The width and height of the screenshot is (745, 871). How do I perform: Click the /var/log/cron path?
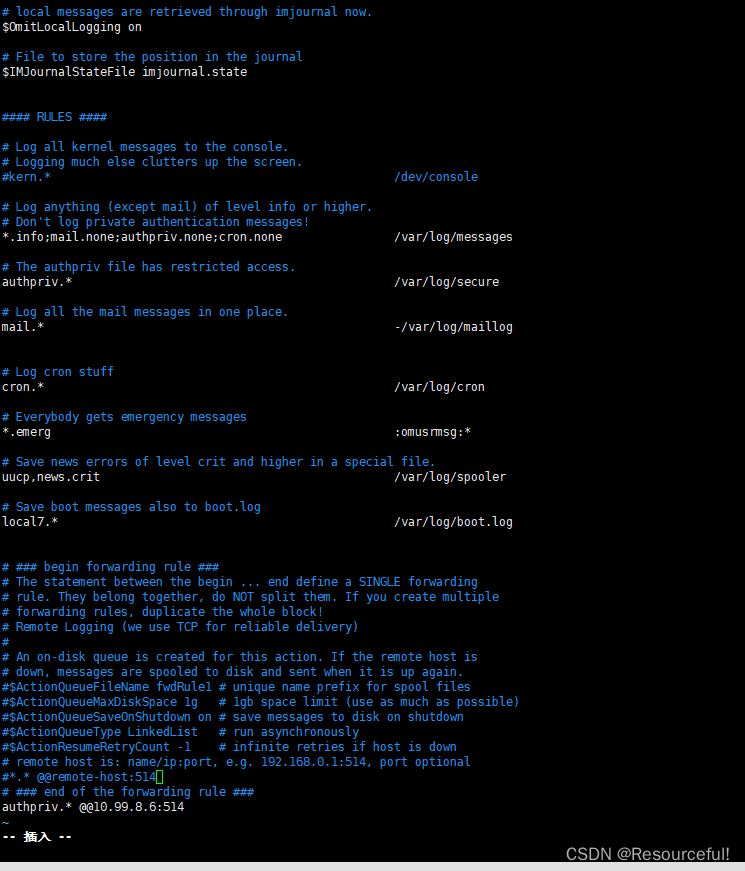pos(439,387)
